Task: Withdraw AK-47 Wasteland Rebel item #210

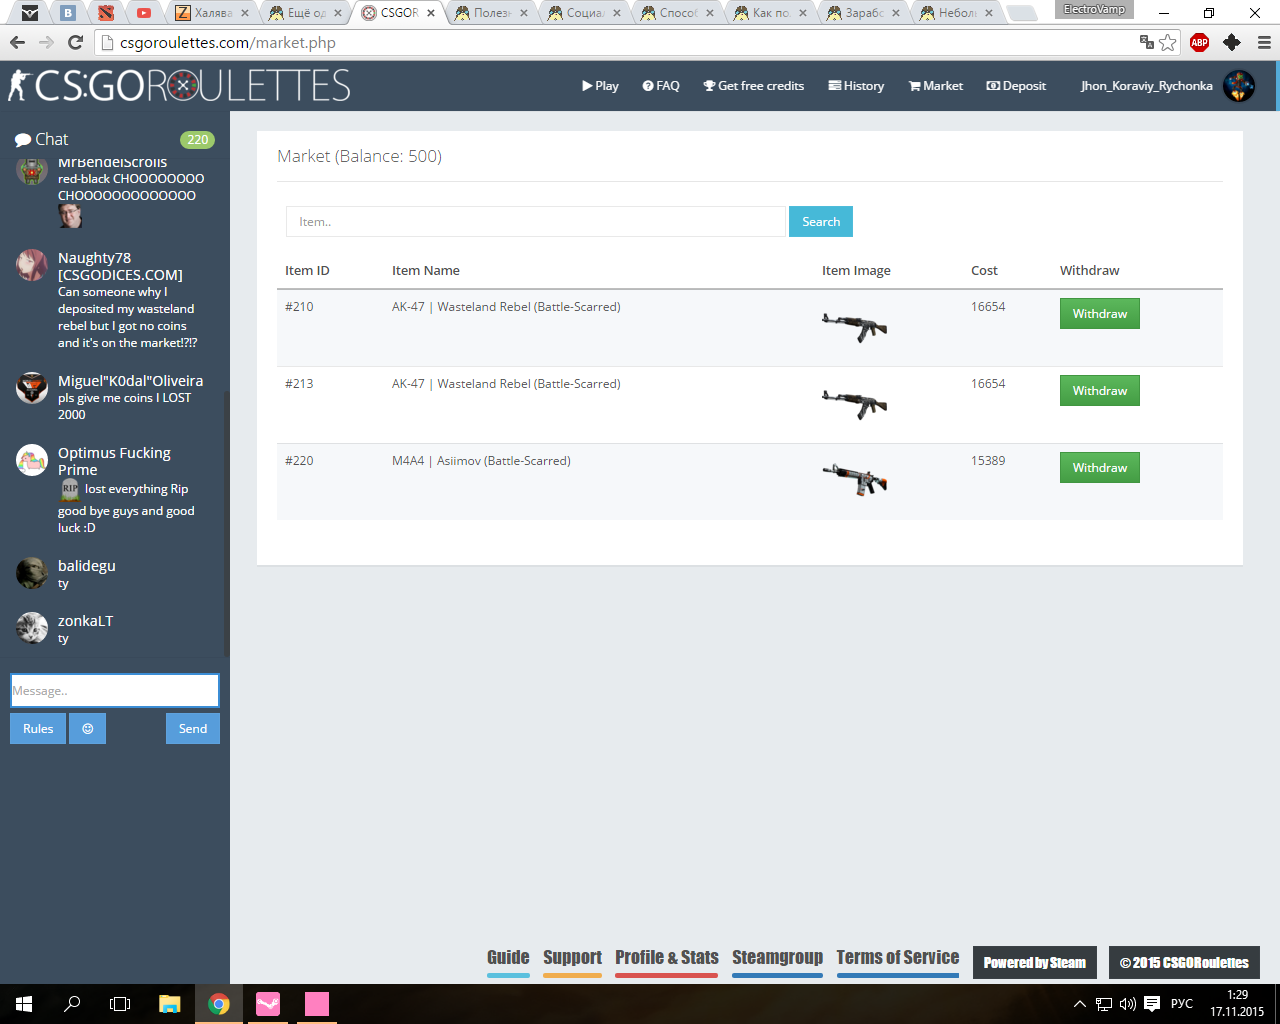Action: coord(1100,314)
